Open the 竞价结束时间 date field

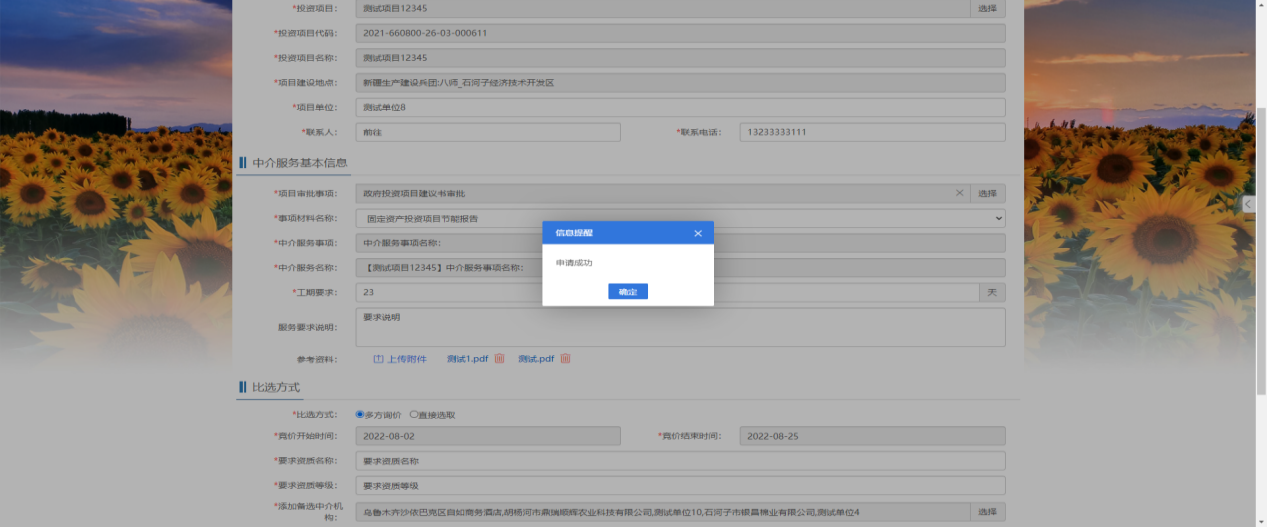point(872,436)
